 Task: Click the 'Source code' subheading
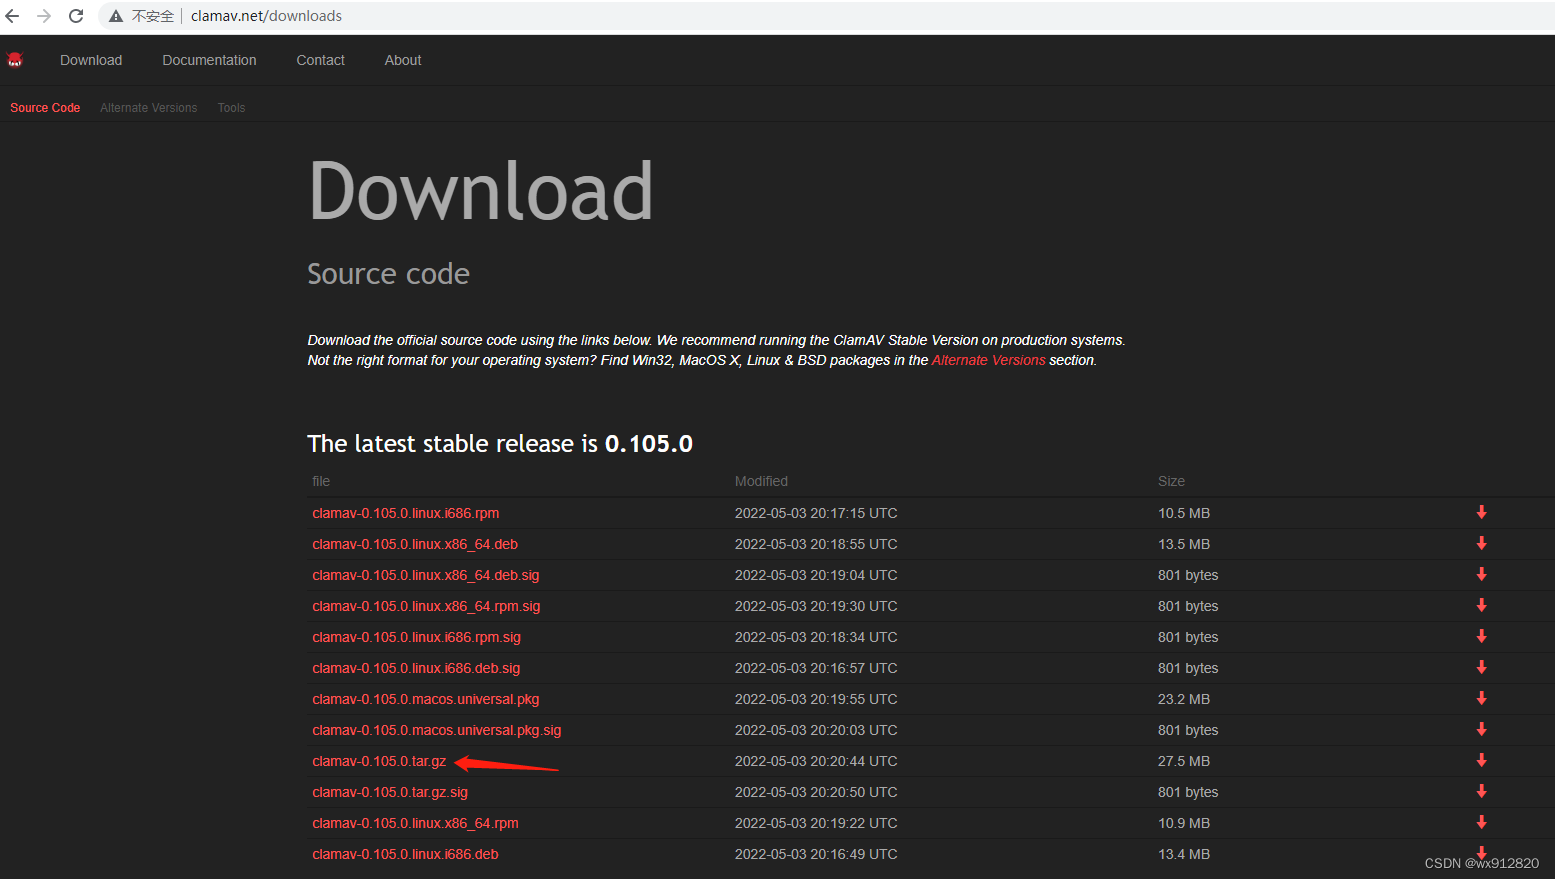coord(388,274)
